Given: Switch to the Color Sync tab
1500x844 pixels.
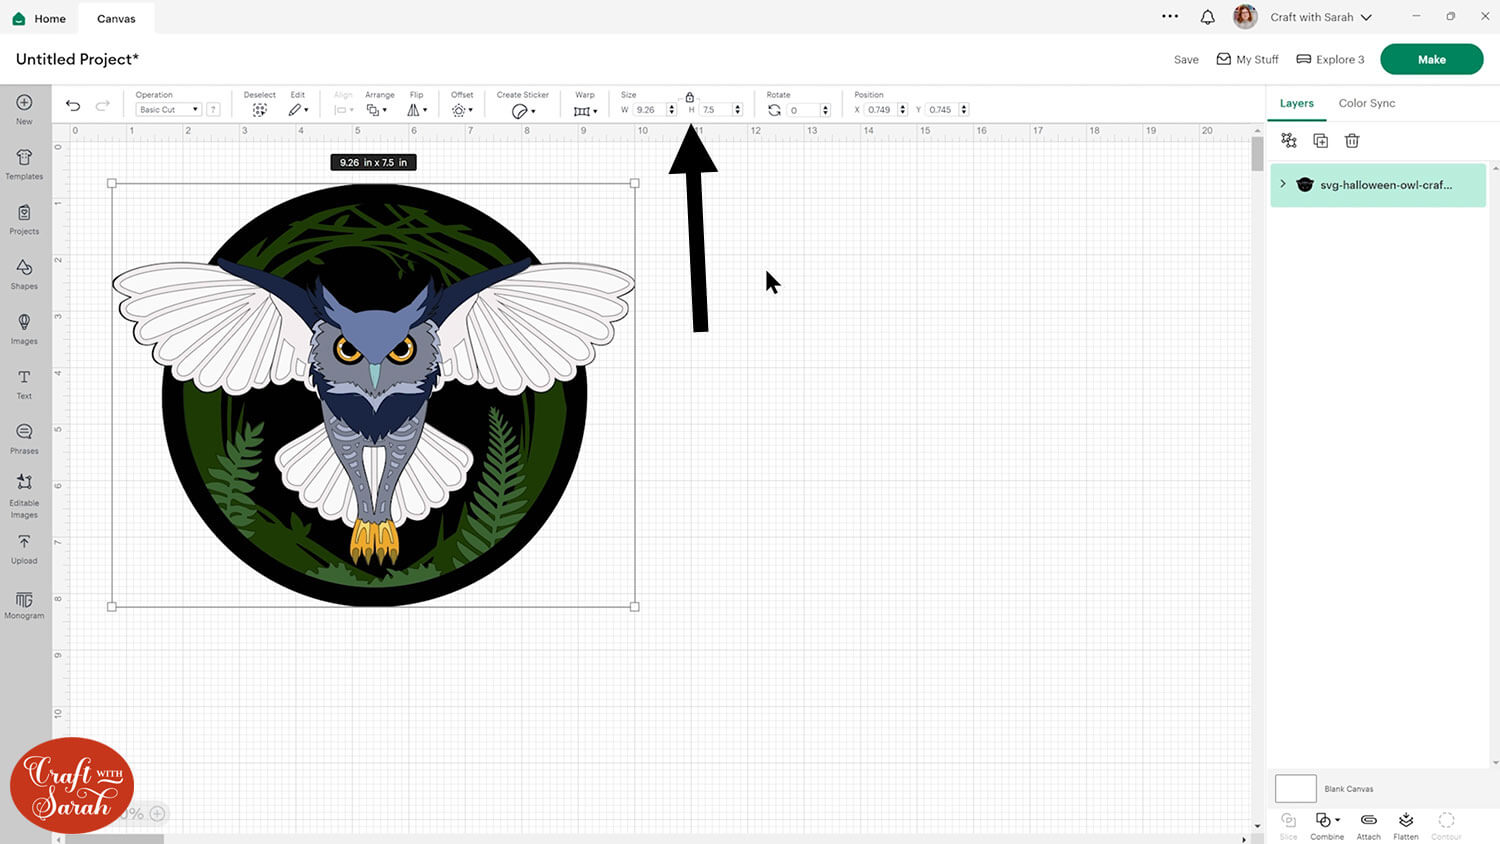Looking at the screenshot, I should tap(1366, 103).
